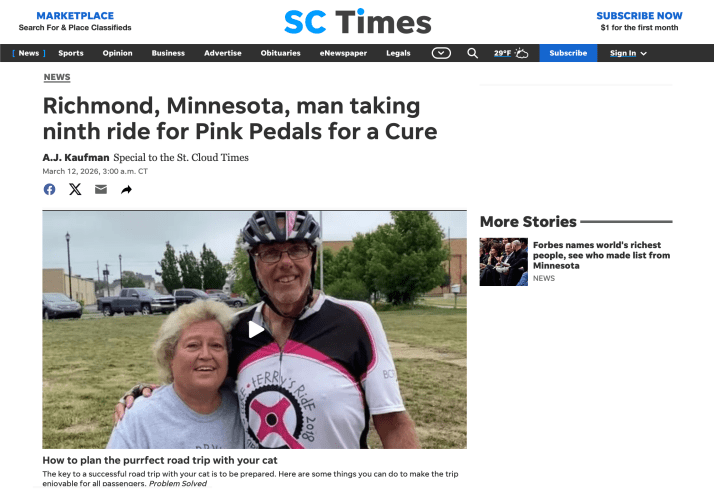Open the Subscribe Now offer link

[x=639, y=21]
